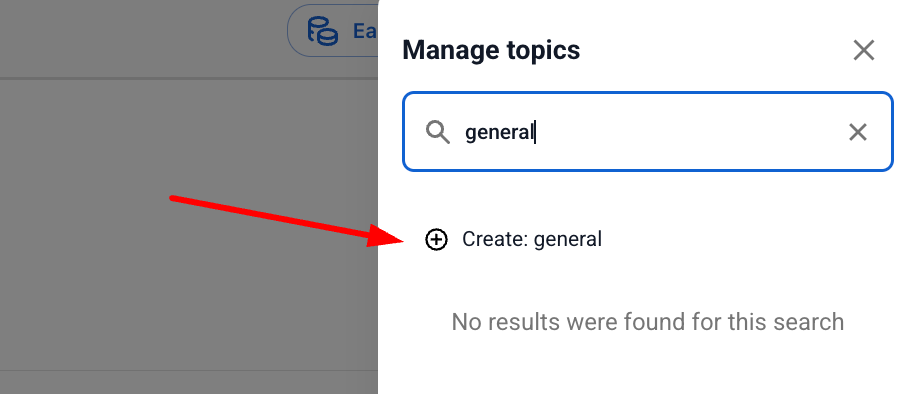Close the Manage topics panel
Screen dimensions: 914x394
(863, 50)
